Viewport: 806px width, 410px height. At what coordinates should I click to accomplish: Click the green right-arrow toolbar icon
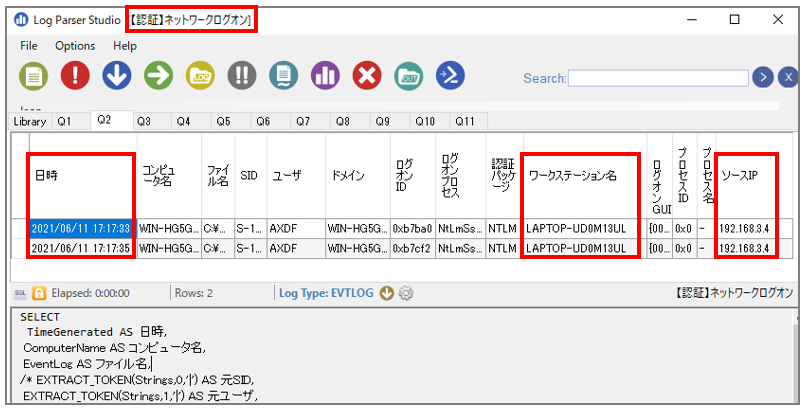[x=158, y=76]
